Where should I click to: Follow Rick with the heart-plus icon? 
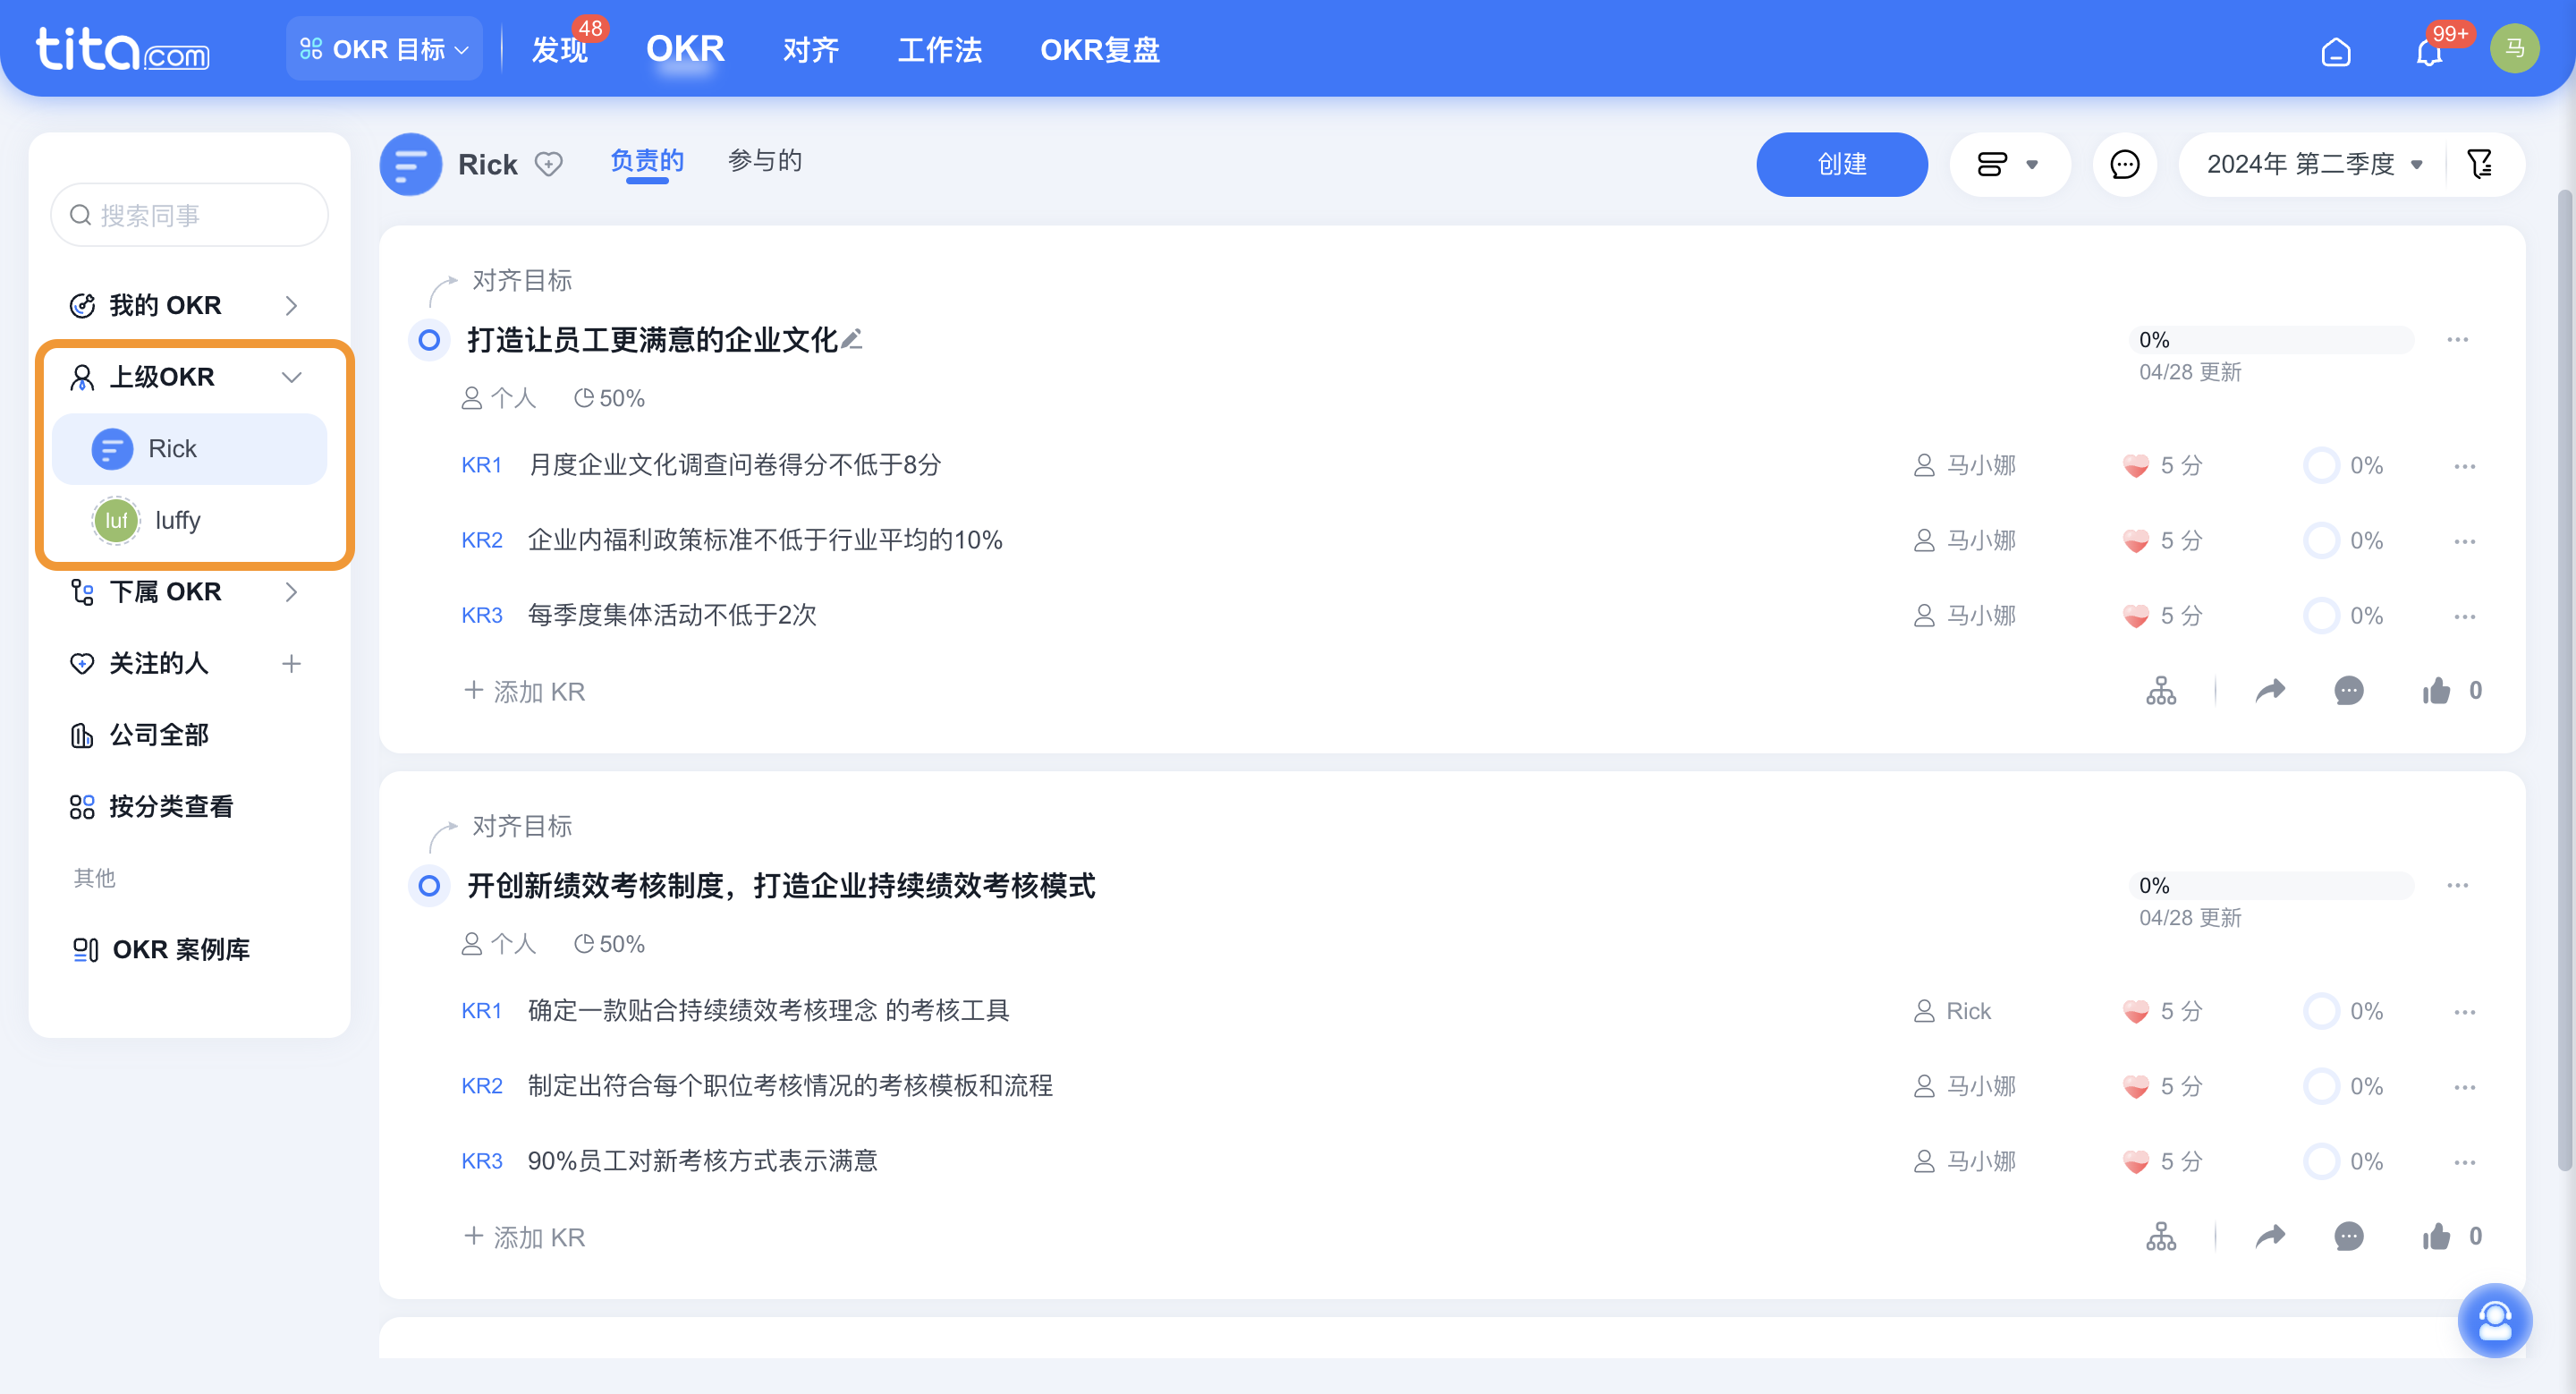[548, 164]
